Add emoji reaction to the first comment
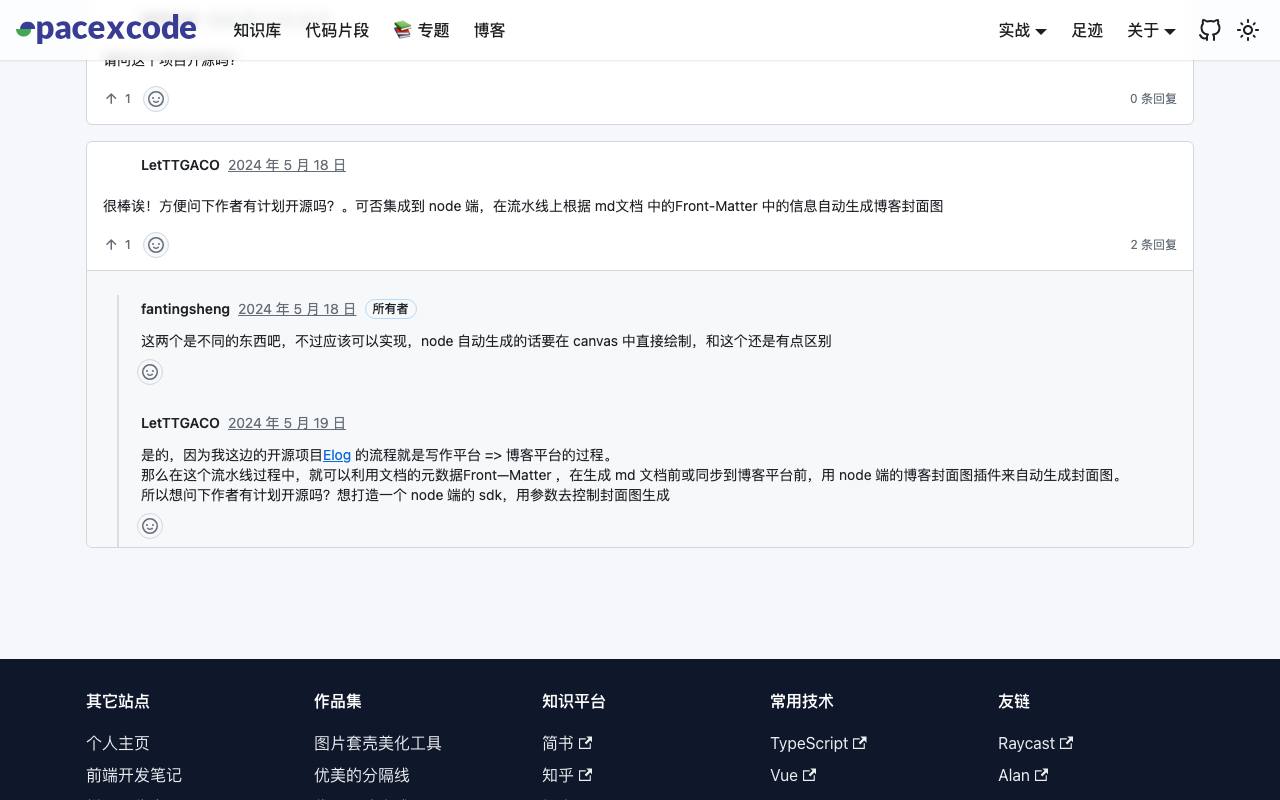The height and width of the screenshot is (800, 1280). click(x=156, y=99)
